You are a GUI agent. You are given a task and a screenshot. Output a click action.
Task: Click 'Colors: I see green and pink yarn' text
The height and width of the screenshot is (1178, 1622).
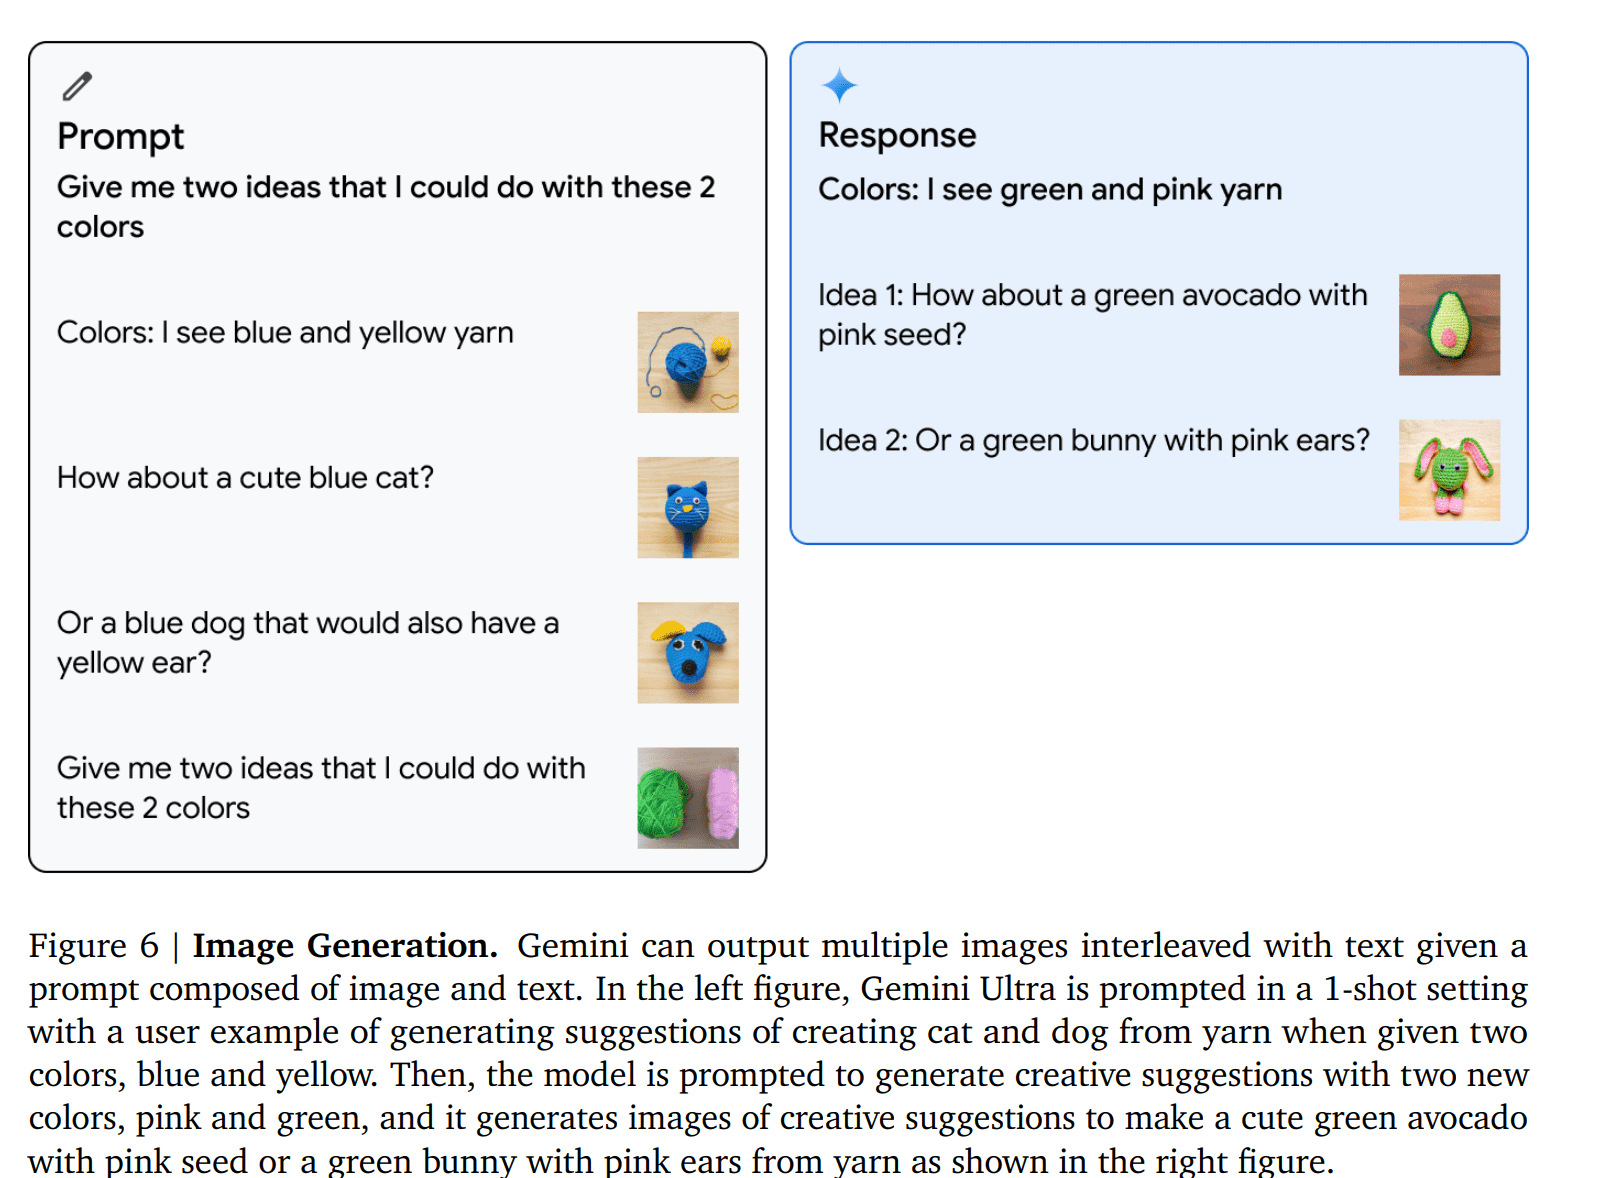click(x=1050, y=190)
